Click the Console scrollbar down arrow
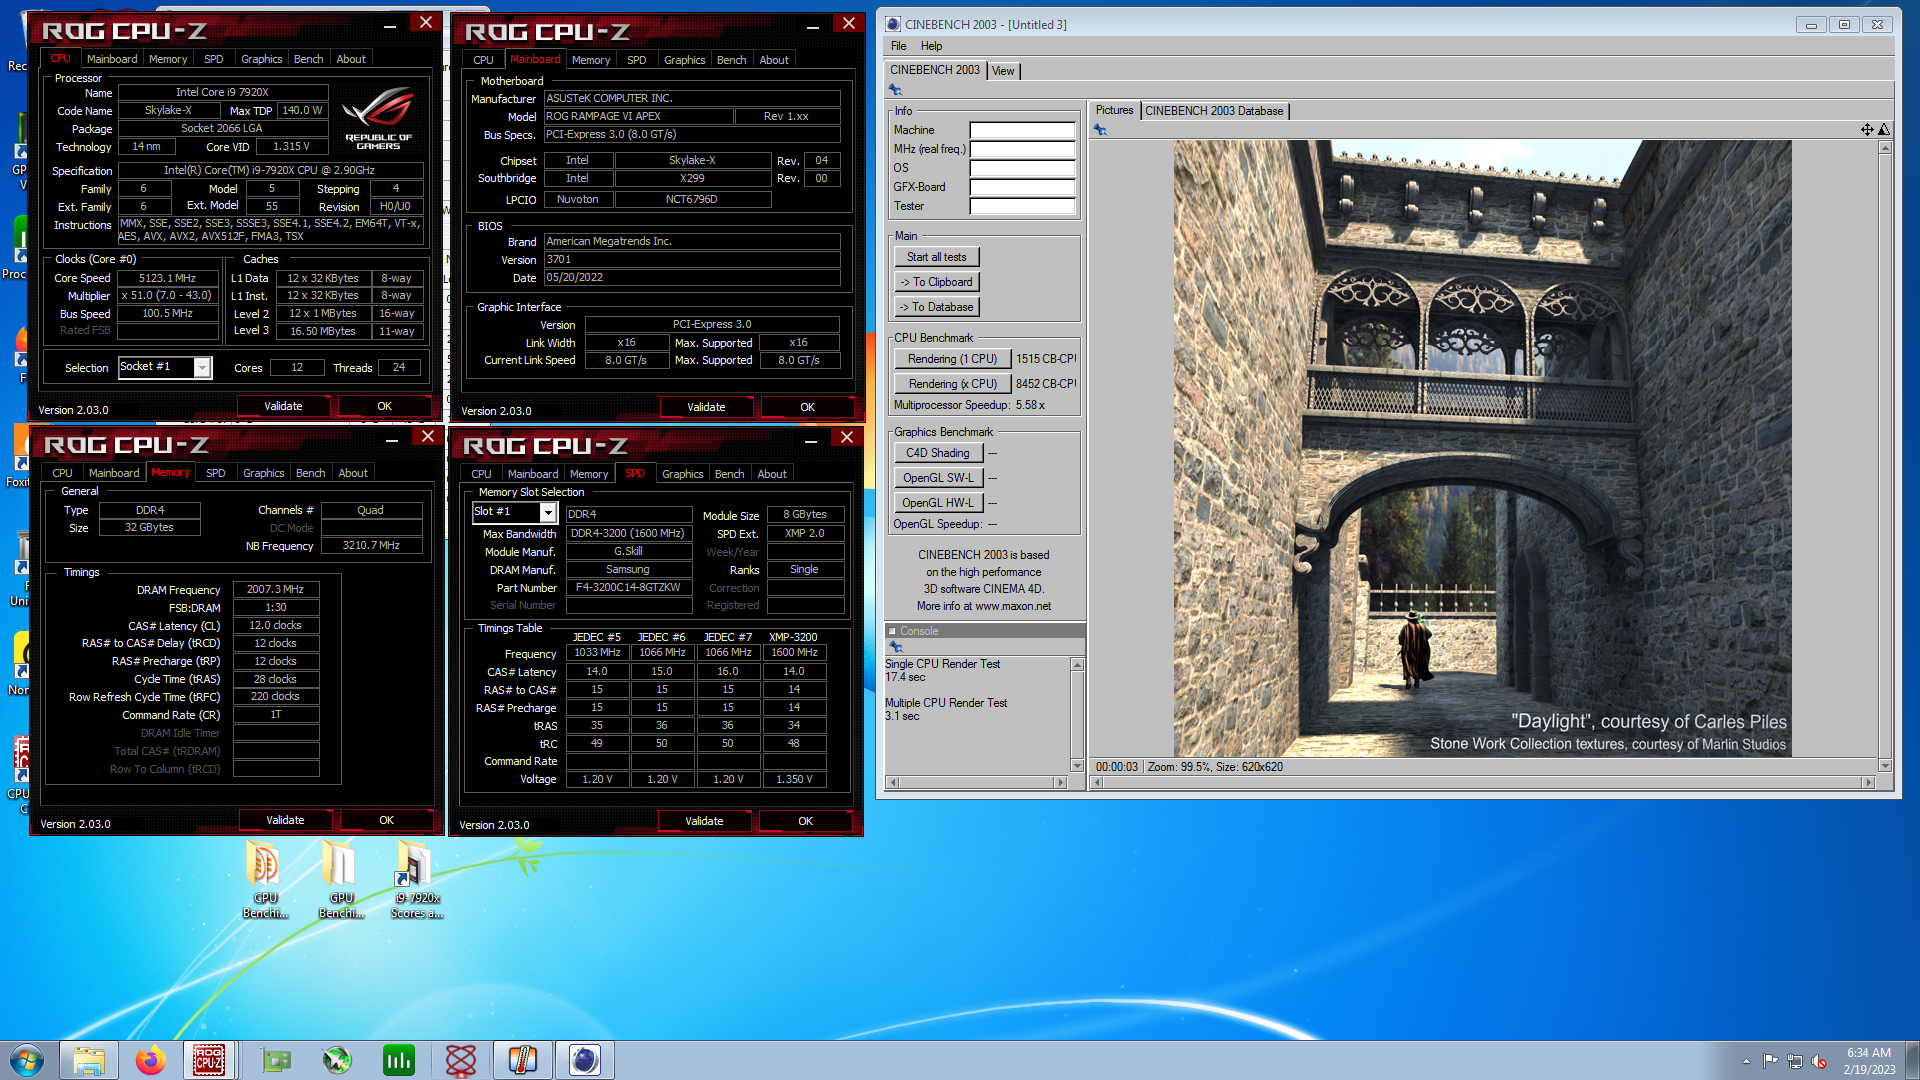The width and height of the screenshot is (1920, 1080). tap(1077, 765)
